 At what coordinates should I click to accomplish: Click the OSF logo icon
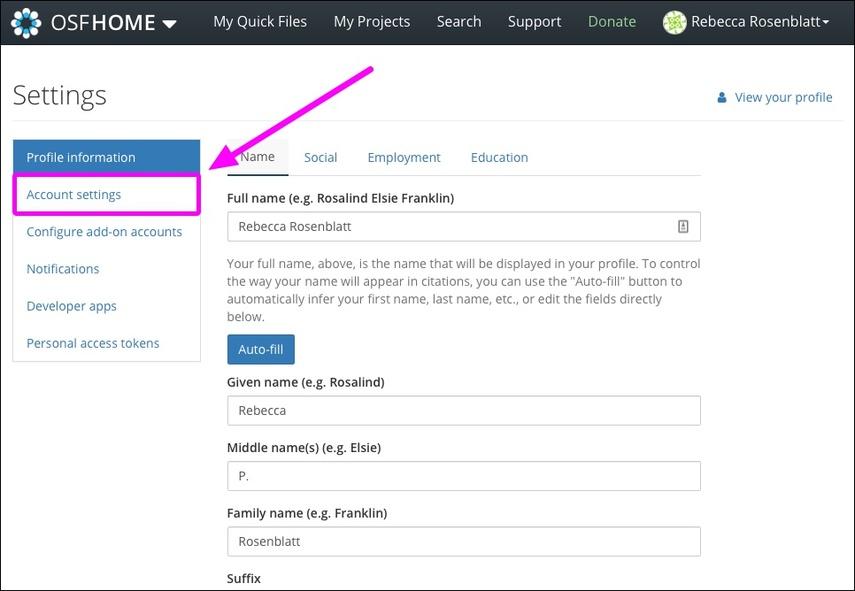(26, 23)
